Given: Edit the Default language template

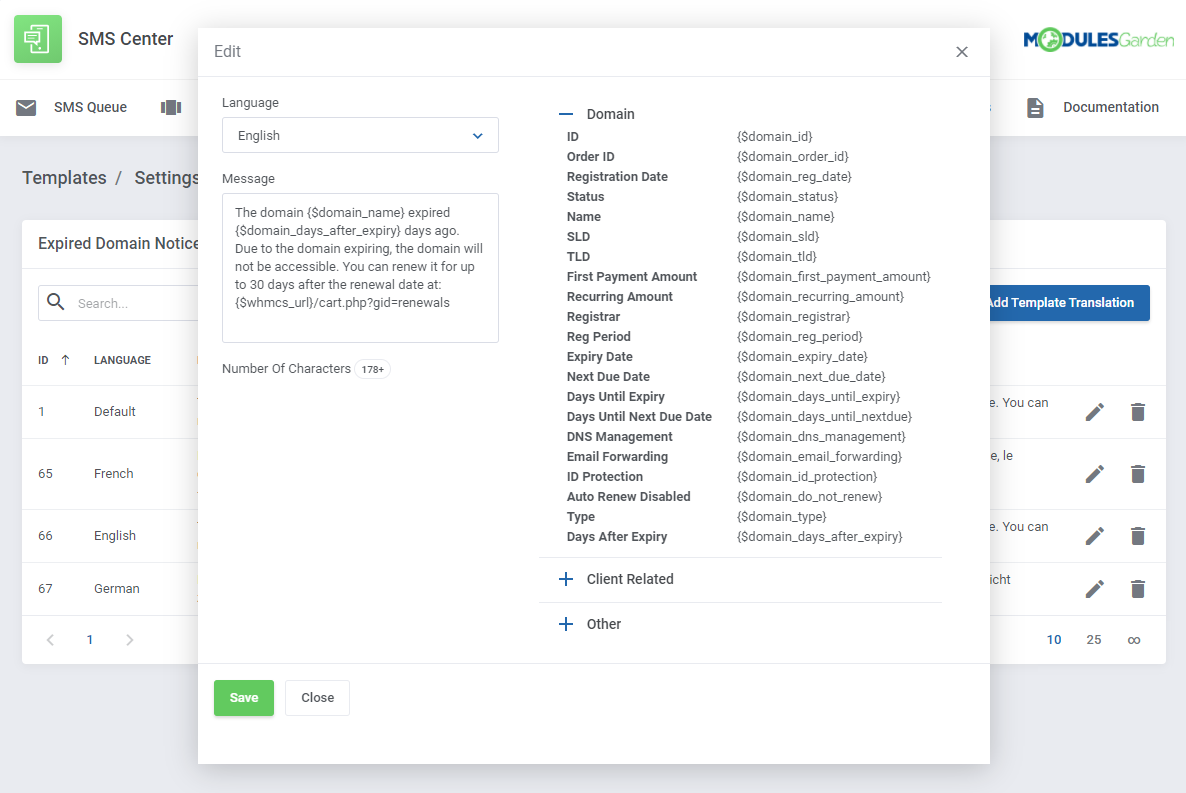Looking at the screenshot, I should pyautogui.click(x=1095, y=411).
